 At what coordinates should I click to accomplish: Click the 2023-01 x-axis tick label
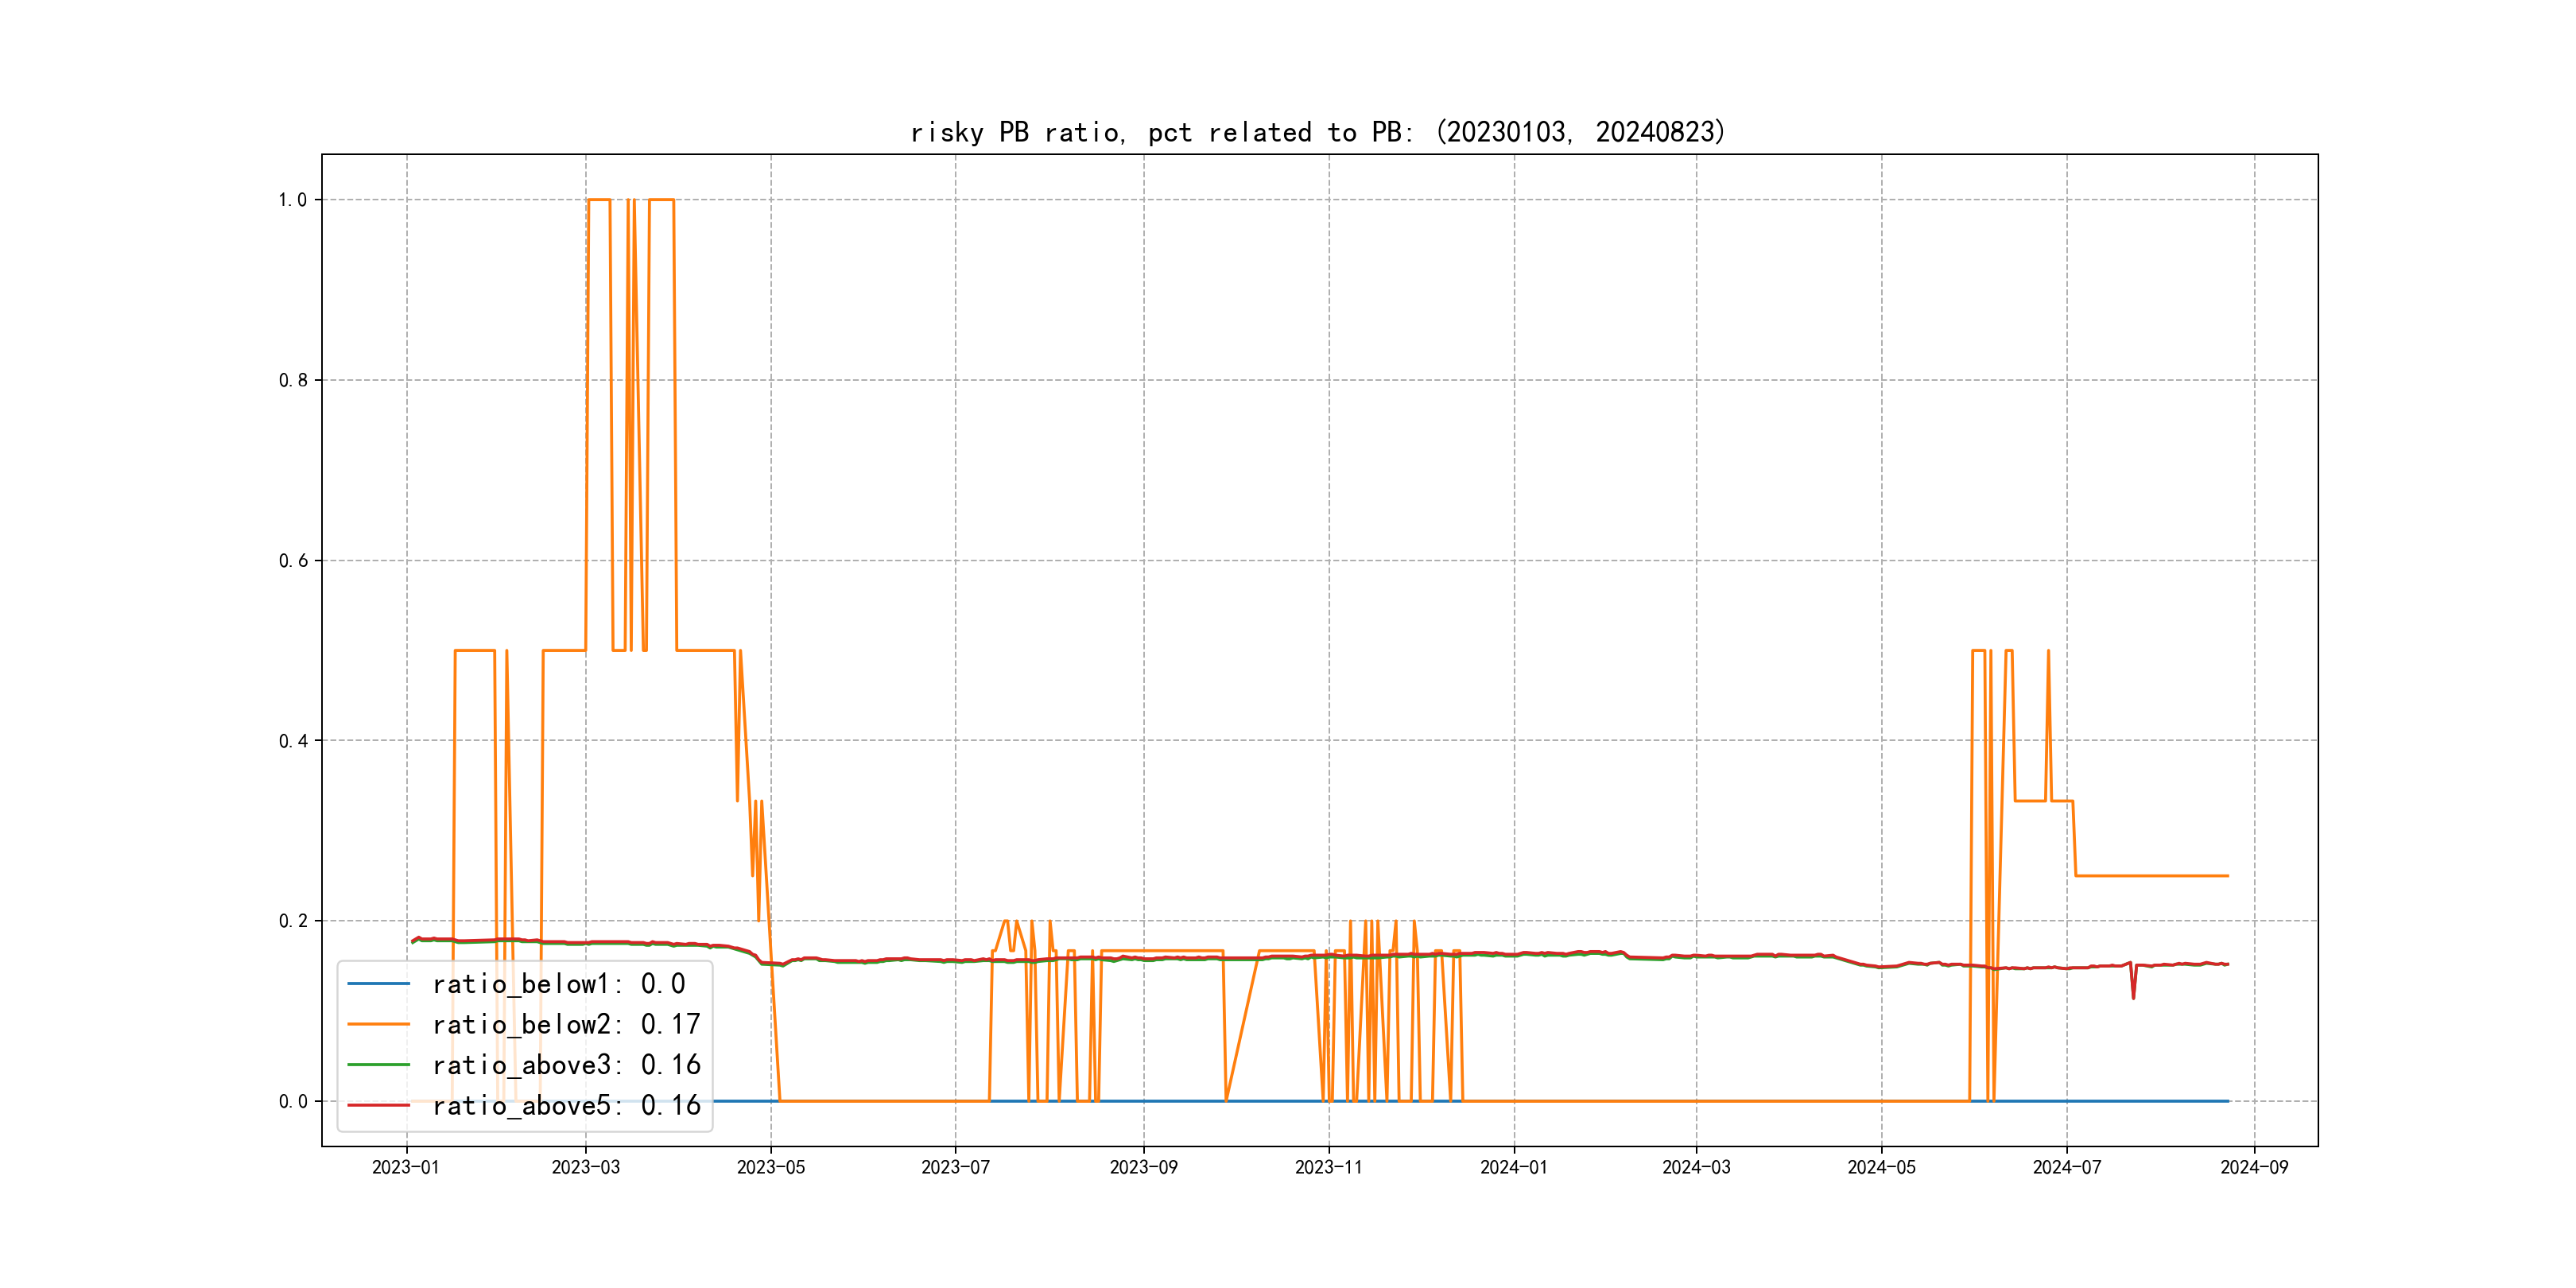tap(405, 1167)
